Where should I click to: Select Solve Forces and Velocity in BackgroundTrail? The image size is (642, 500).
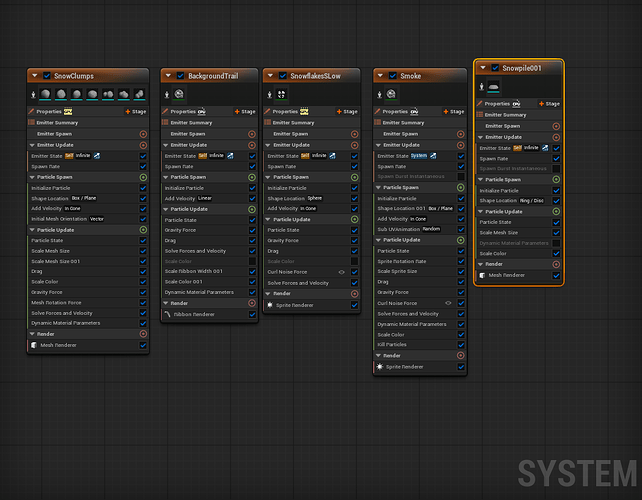click(x=196, y=250)
